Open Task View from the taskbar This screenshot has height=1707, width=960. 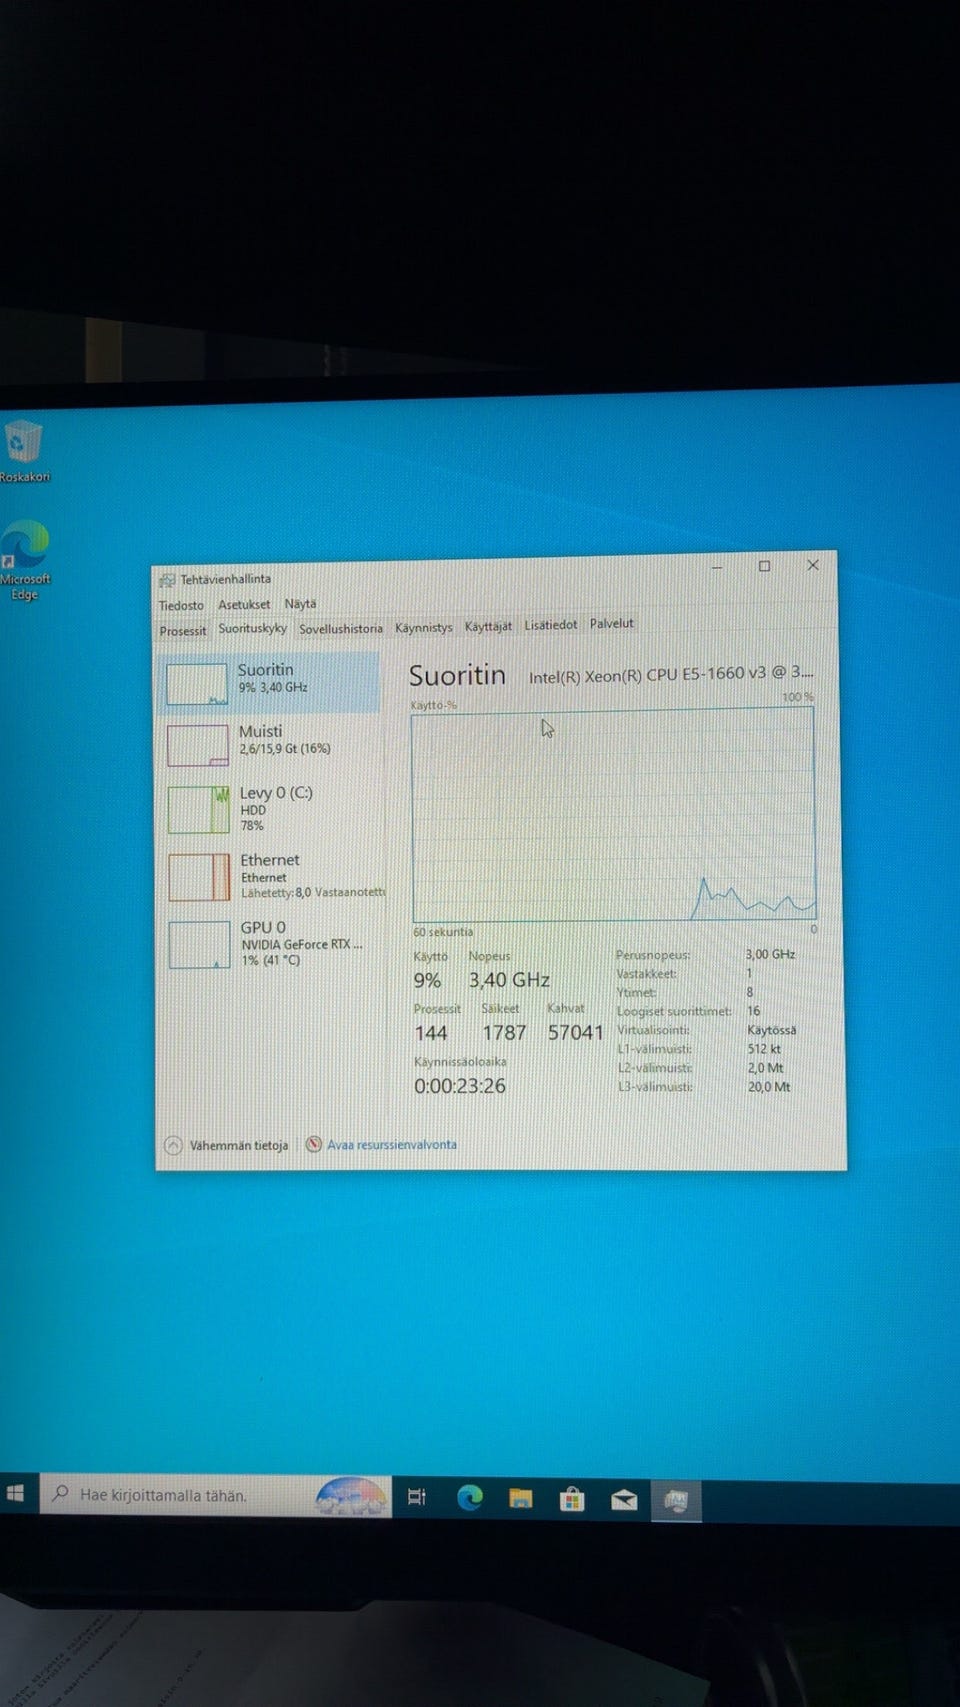pyautogui.click(x=417, y=1497)
